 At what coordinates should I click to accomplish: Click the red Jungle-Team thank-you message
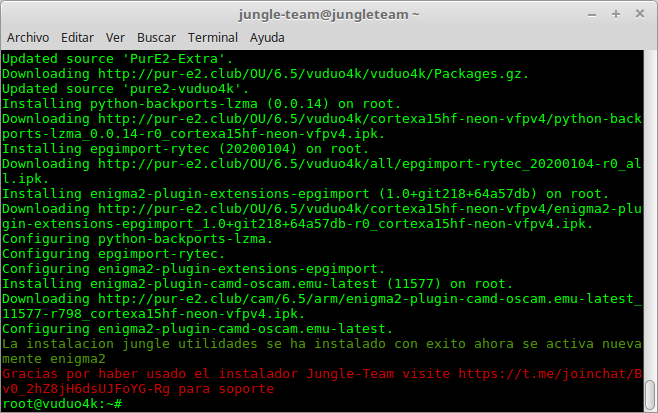200,373
